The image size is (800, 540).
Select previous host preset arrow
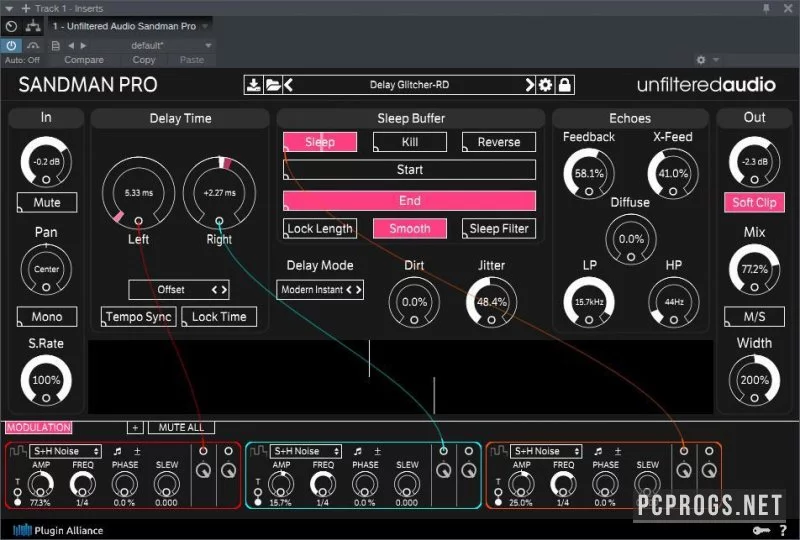(71, 46)
